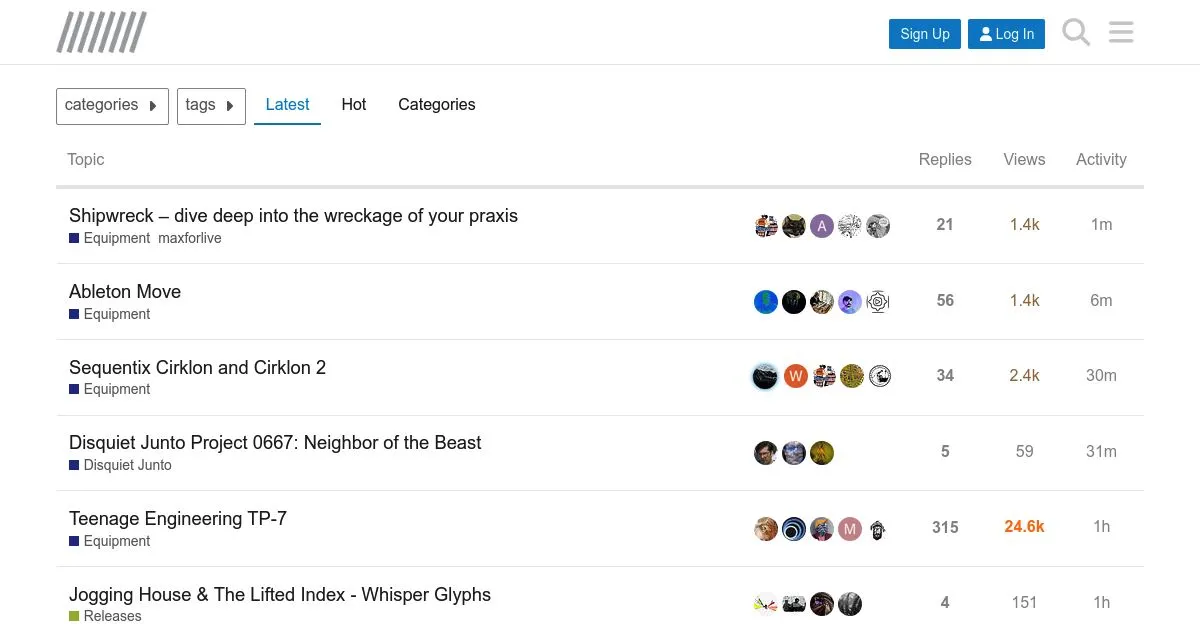Click the 30m activity time for Sequentix

[x=1101, y=376]
